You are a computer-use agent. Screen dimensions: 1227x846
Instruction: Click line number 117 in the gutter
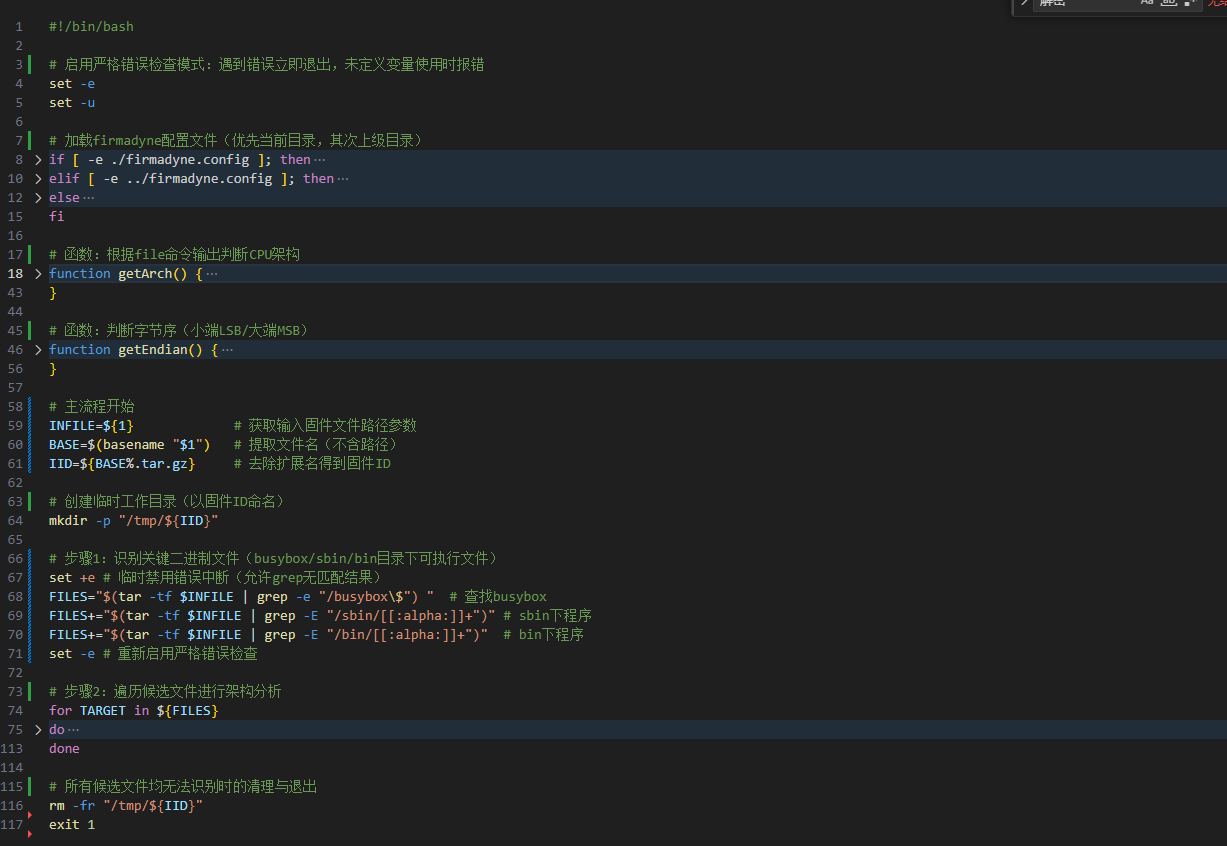coord(12,825)
